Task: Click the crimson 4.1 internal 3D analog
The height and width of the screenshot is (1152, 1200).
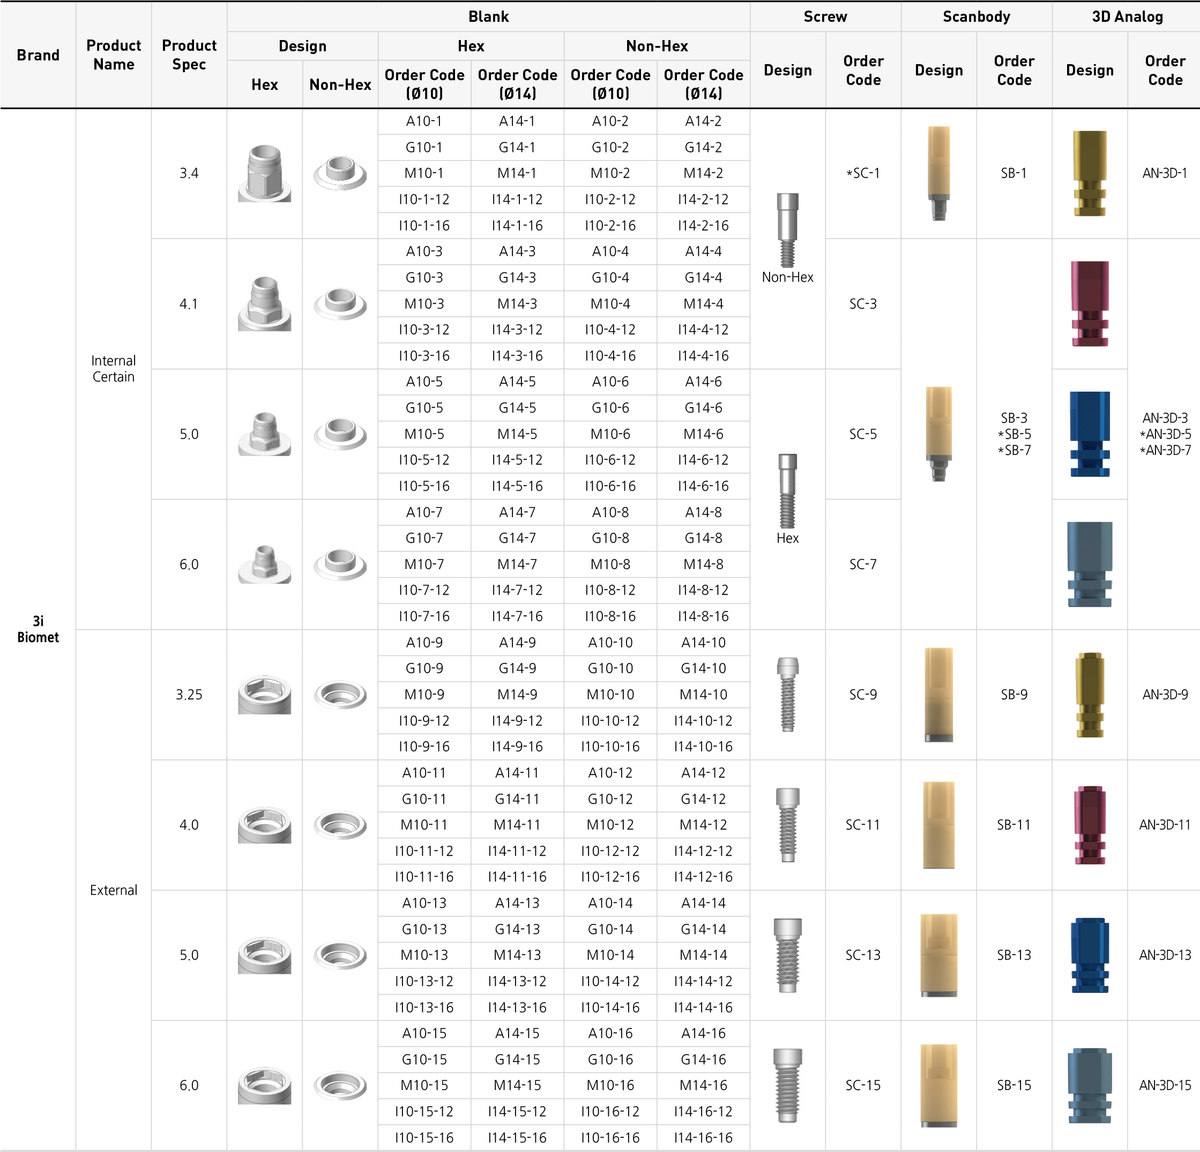Action: [1090, 304]
